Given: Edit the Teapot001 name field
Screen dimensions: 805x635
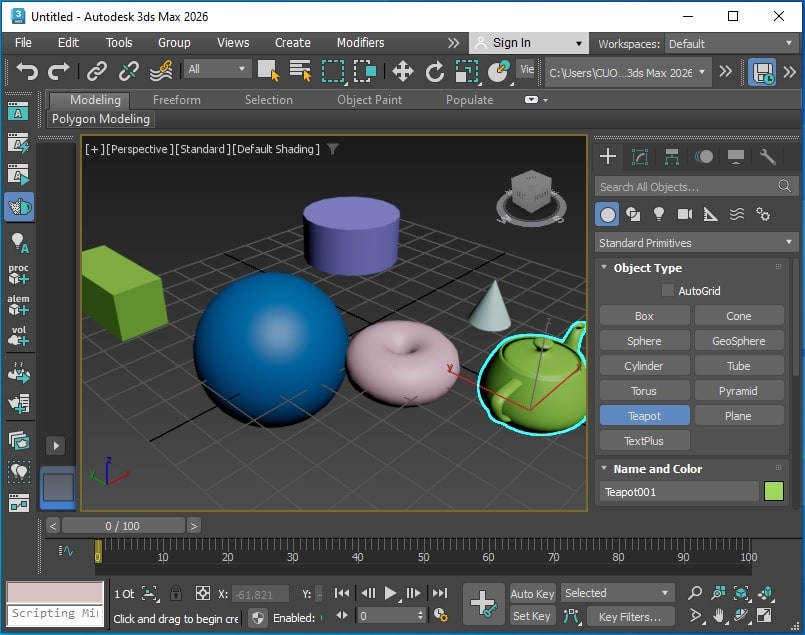Looking at the screenshot, I should coord(679,492).
